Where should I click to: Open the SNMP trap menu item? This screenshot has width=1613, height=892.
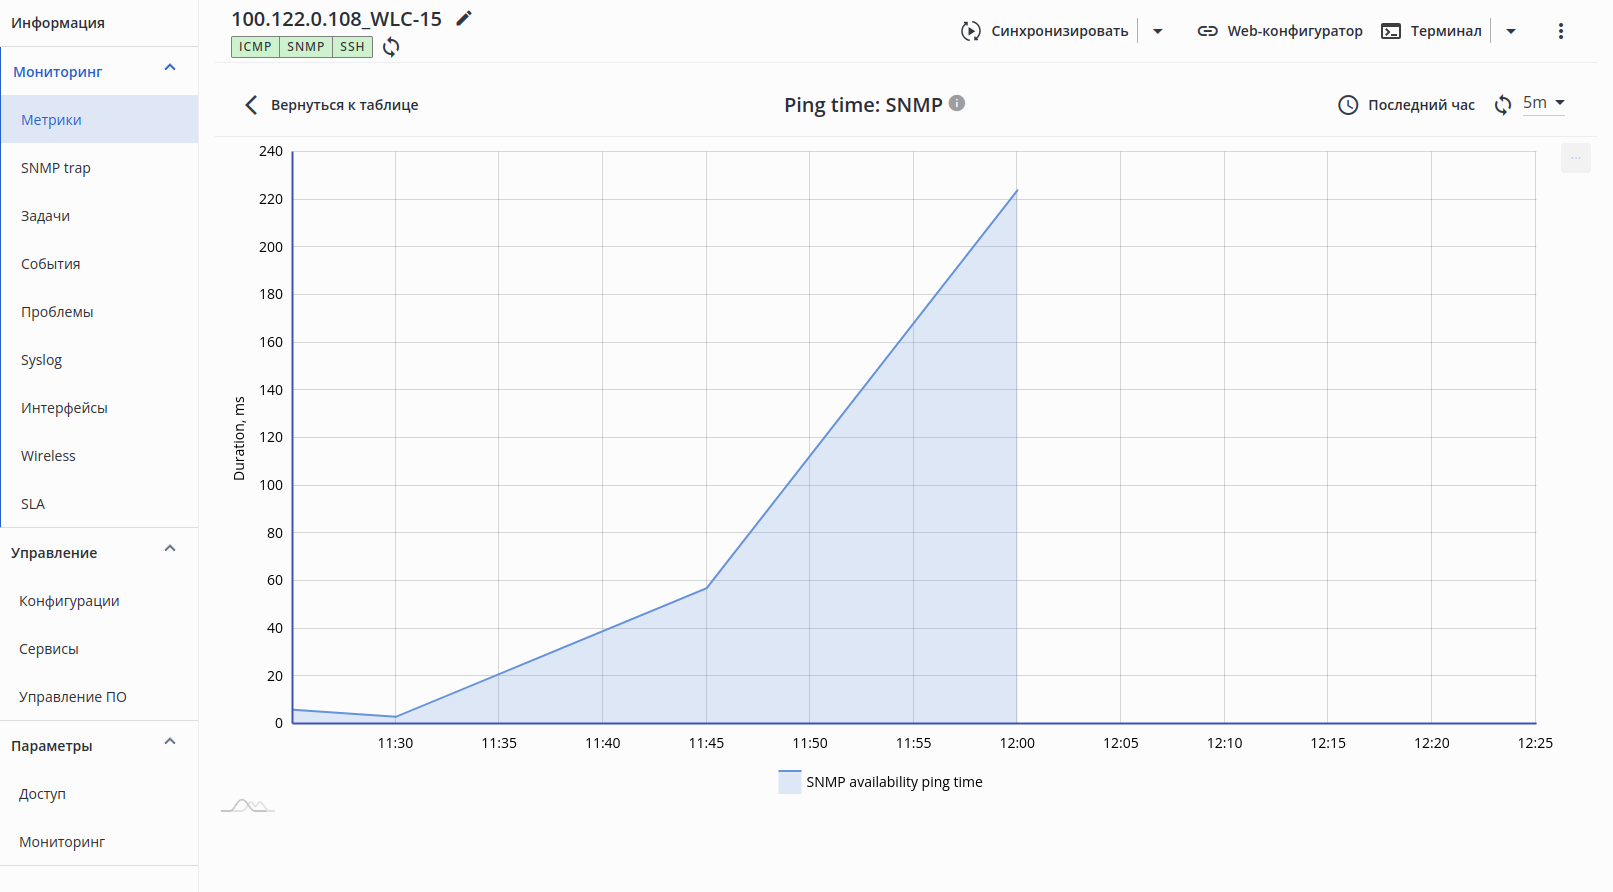pyautogui.click(x=56, y=168)
